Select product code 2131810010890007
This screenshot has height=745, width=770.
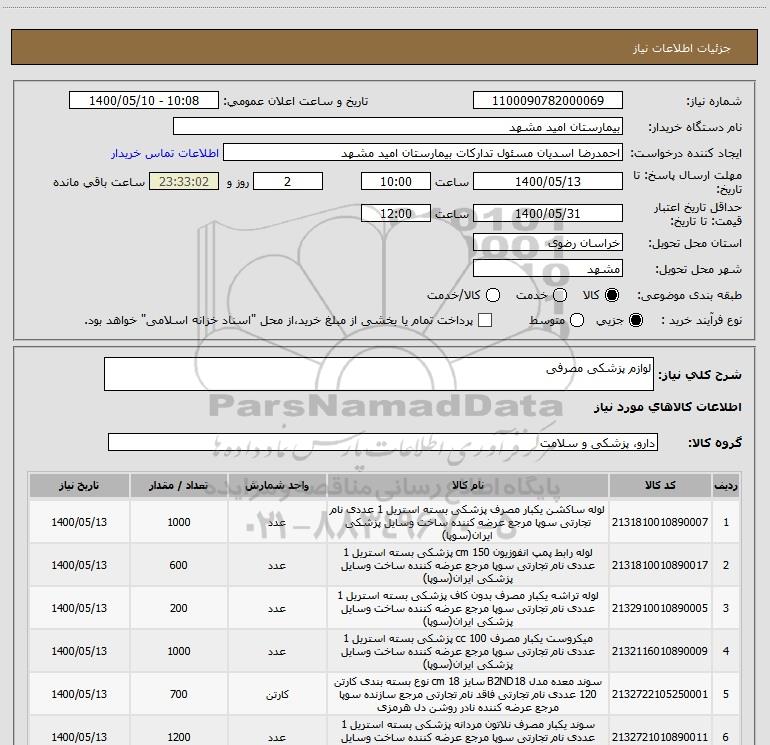(x=660, y=522)
